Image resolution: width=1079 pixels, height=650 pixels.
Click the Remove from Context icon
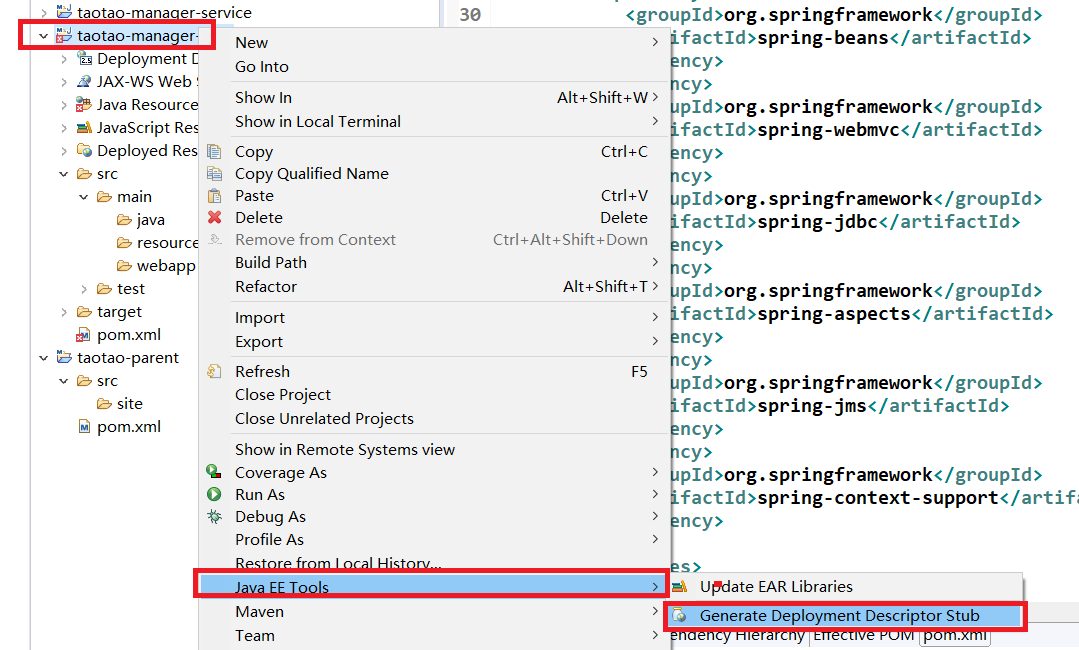click(215, 239)
